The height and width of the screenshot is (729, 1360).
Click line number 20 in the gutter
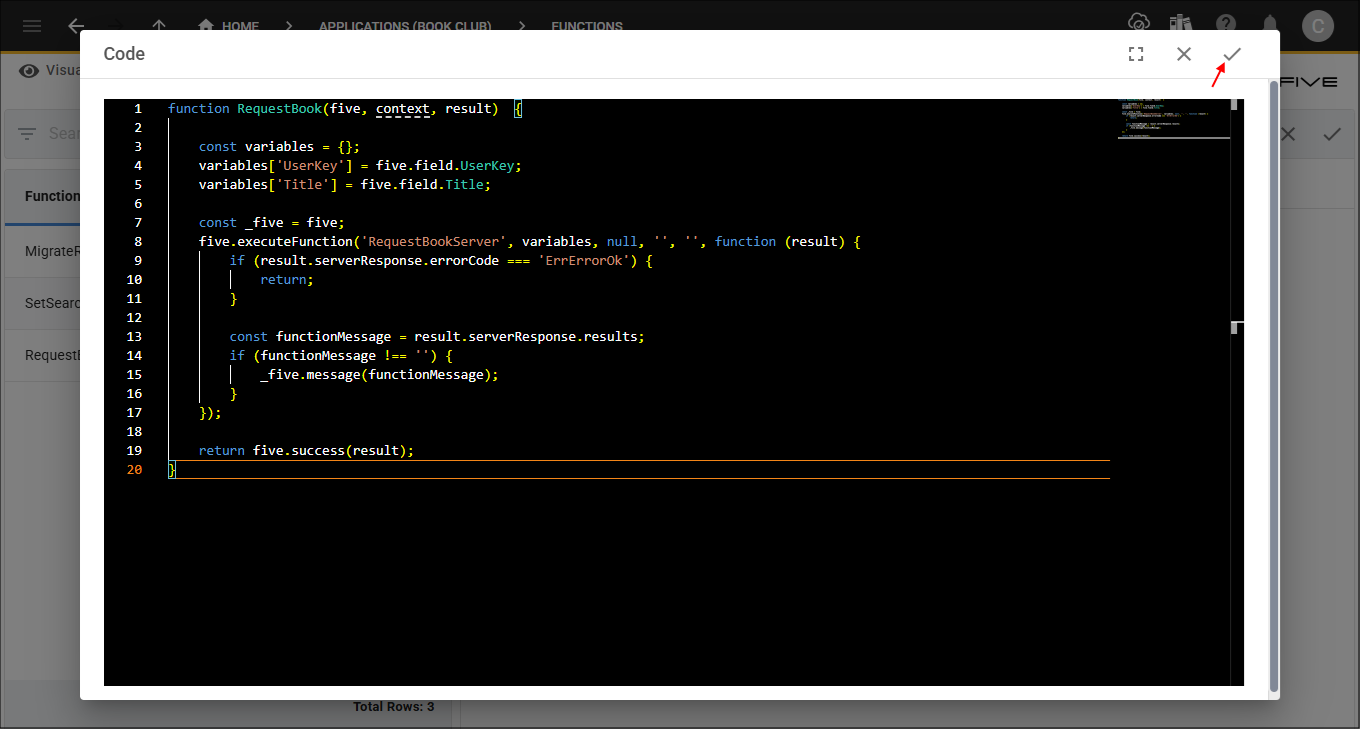[135, 469]
